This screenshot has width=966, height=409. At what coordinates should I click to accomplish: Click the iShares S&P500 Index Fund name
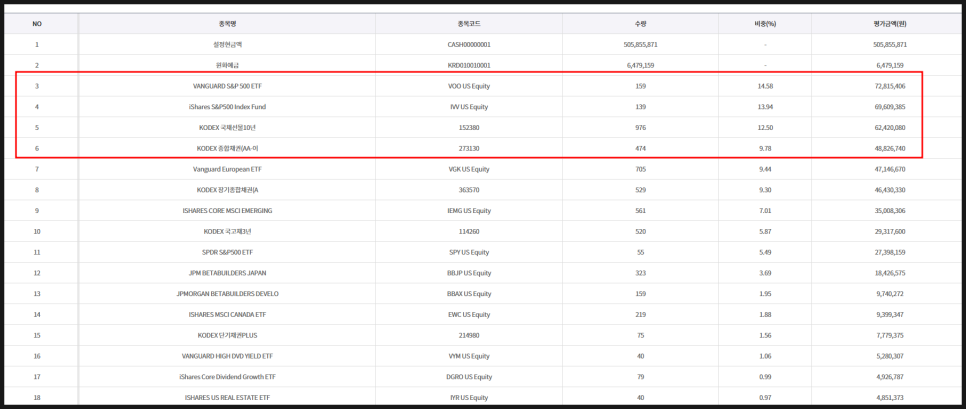pyautogui.click(x=227, y=107)
